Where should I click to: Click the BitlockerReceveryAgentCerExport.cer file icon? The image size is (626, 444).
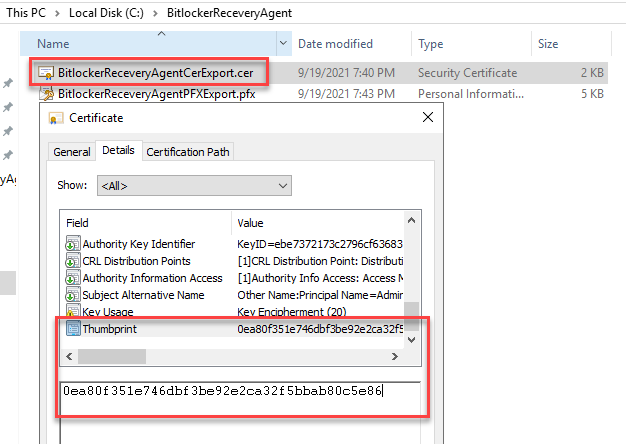click(x=46, y=73)
